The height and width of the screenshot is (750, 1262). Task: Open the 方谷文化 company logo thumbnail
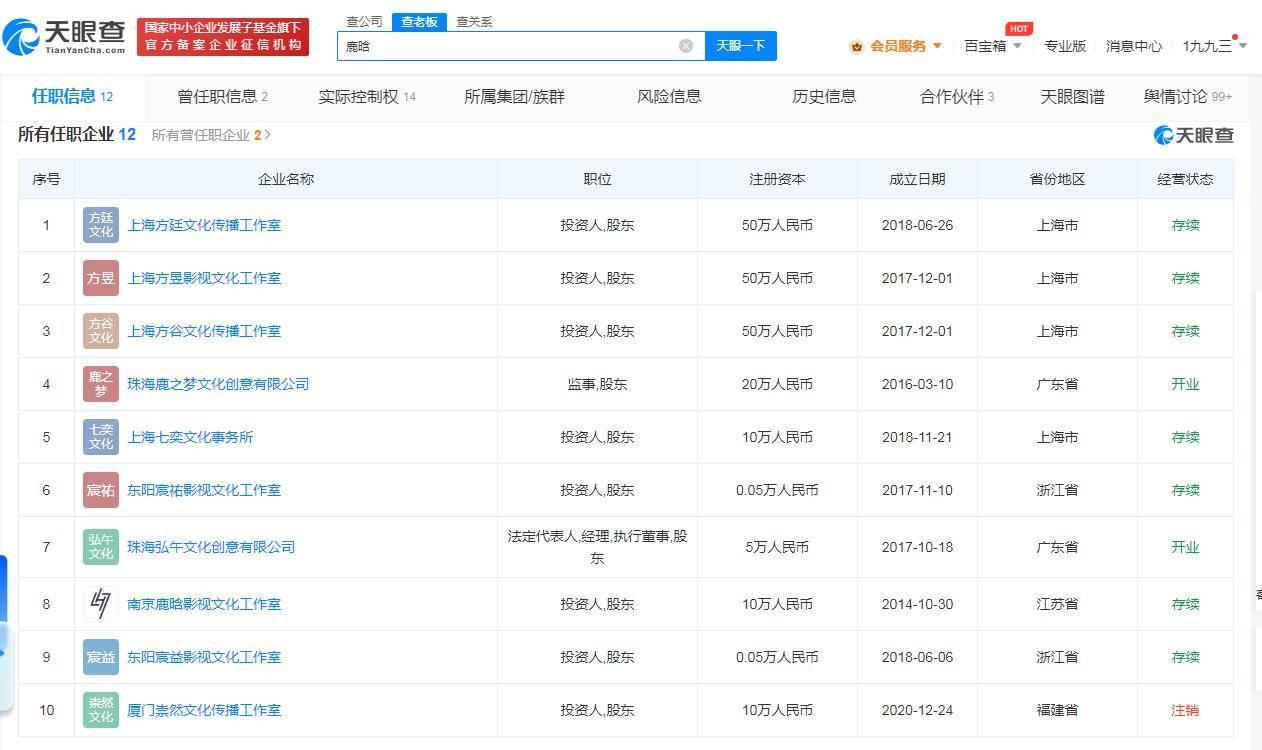tap(101, 331)
